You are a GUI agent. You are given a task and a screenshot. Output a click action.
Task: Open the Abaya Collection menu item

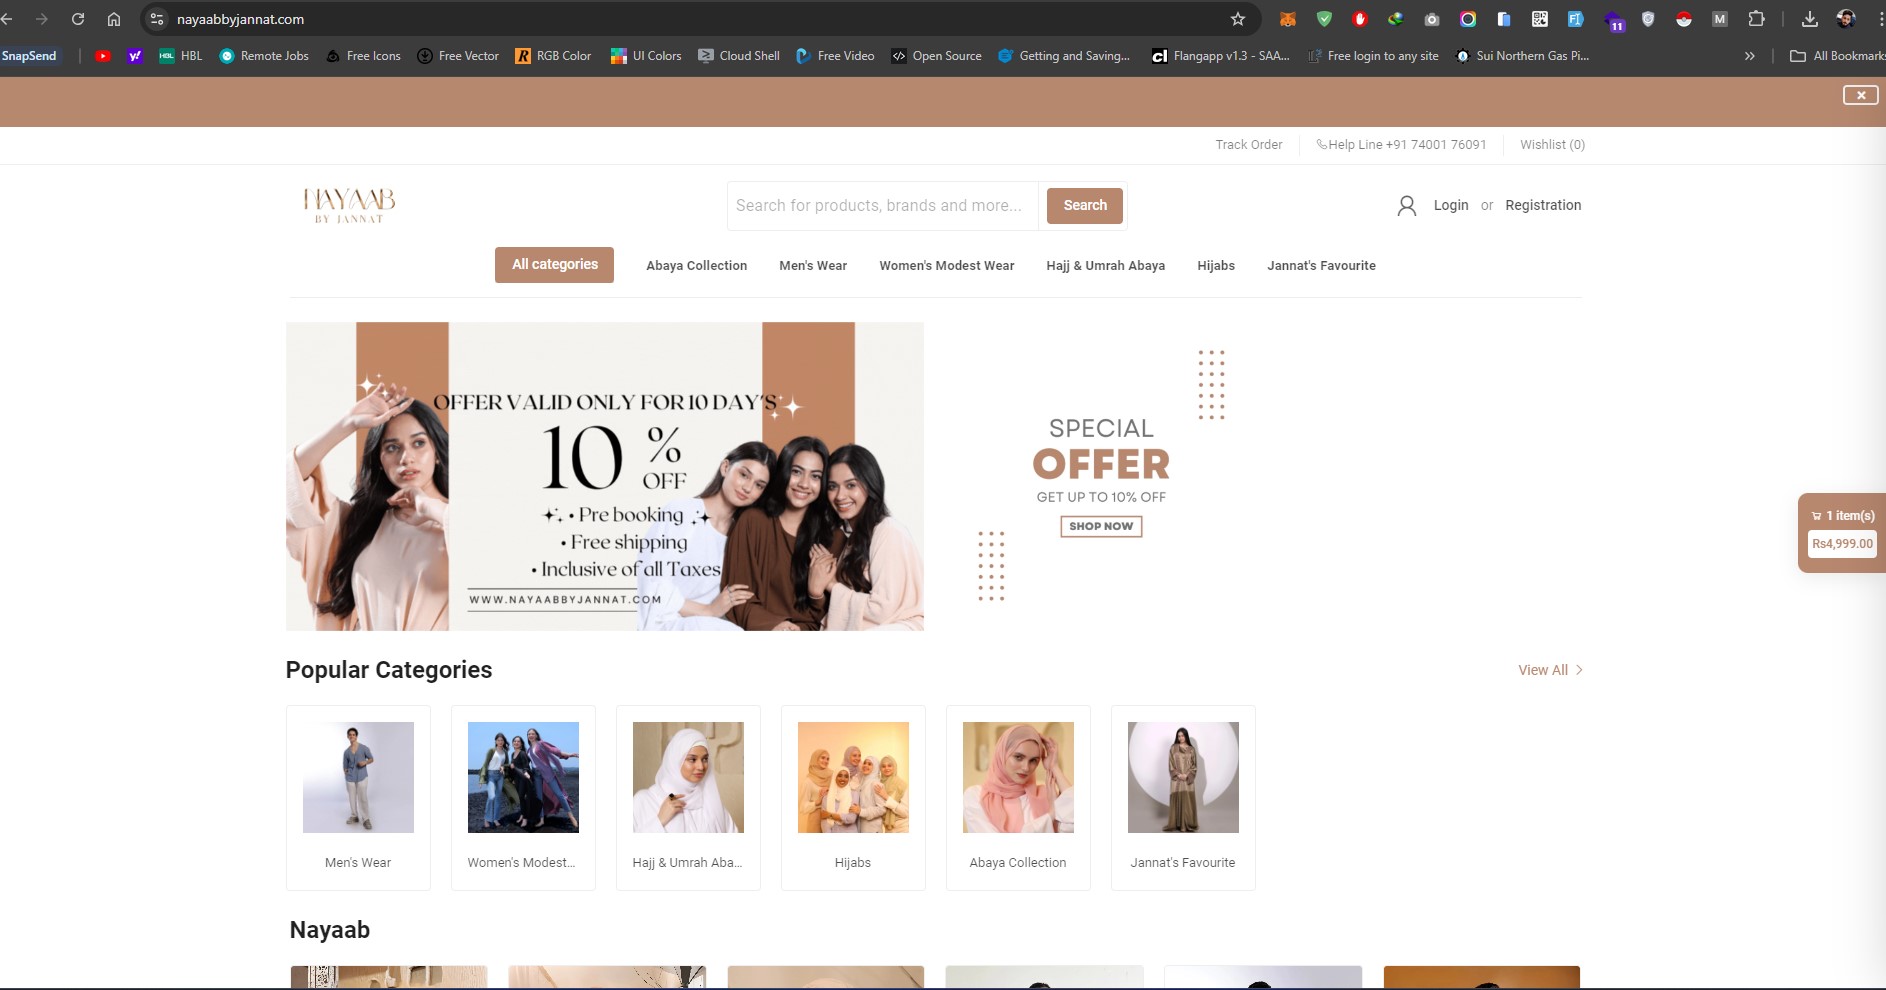coord(696,266)
